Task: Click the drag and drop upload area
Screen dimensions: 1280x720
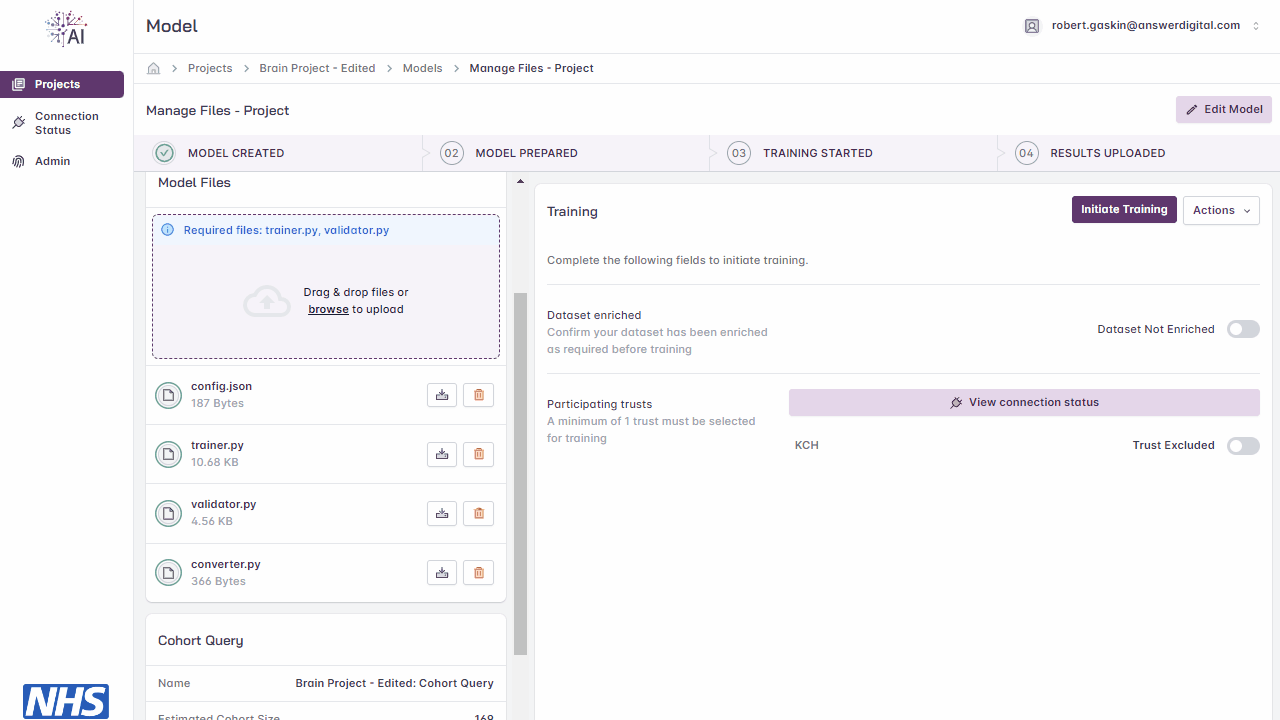Action: pyautogui.click(x=326, y=286)
